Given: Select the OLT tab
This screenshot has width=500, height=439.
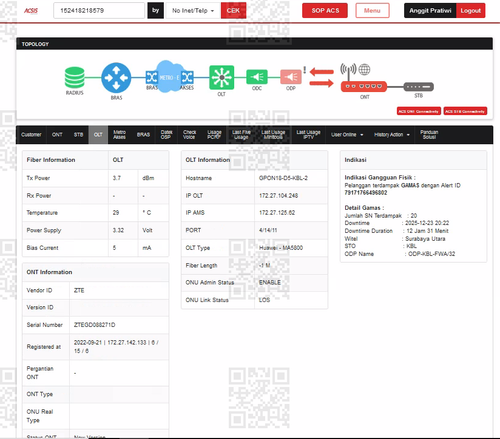Looking at the screenshot, I should [x=98, y=135].
